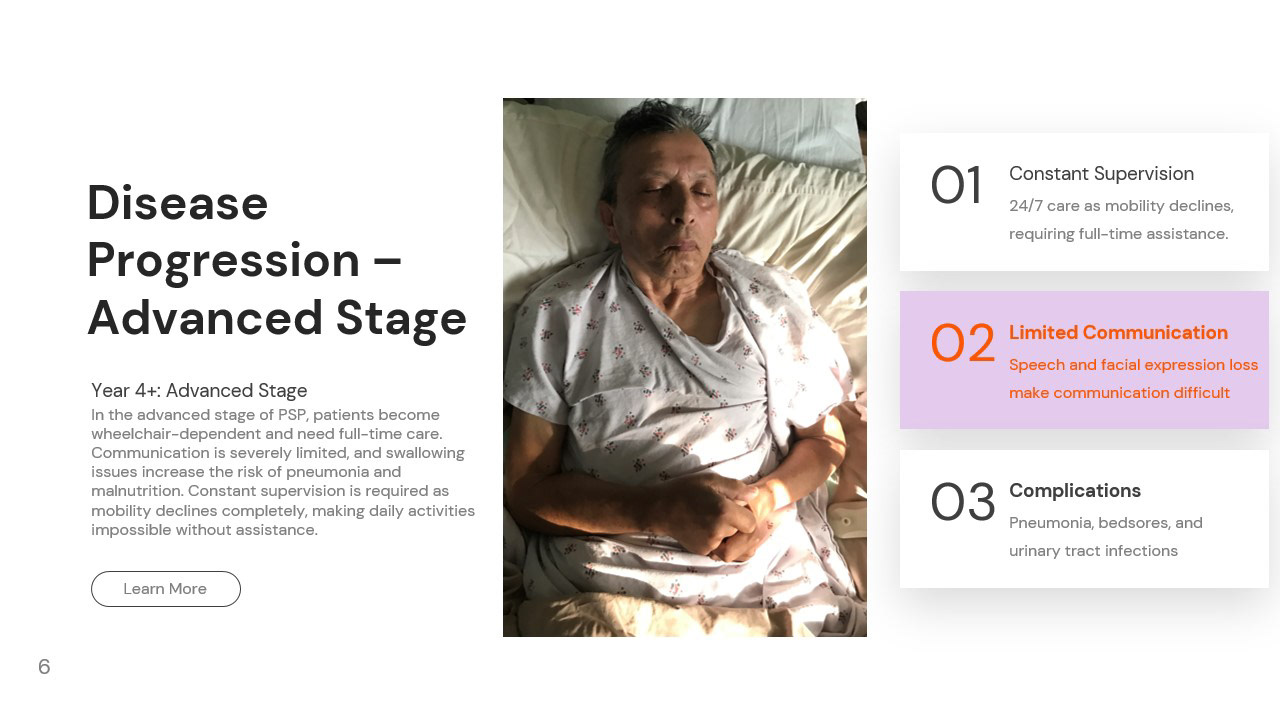The image size is (1280, 720).
Task: Click the speech and facial expression loss text
Action: [1133, 379]
